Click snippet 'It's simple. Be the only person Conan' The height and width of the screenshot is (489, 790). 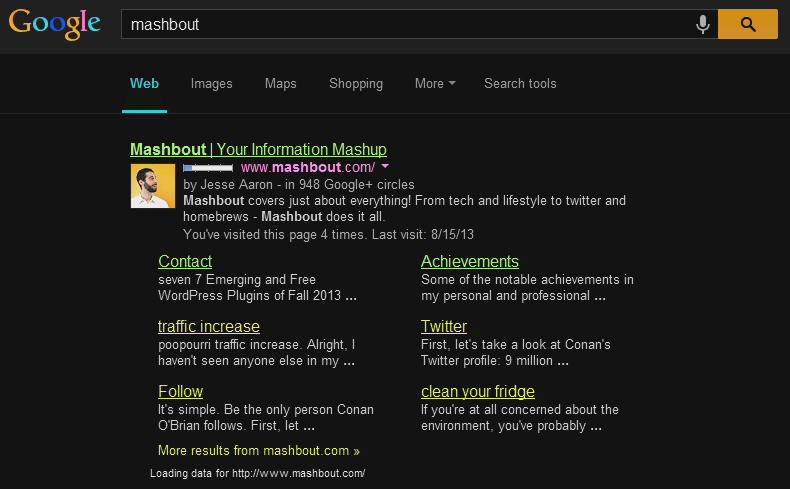pyautogui.click(x=266, y=409)
